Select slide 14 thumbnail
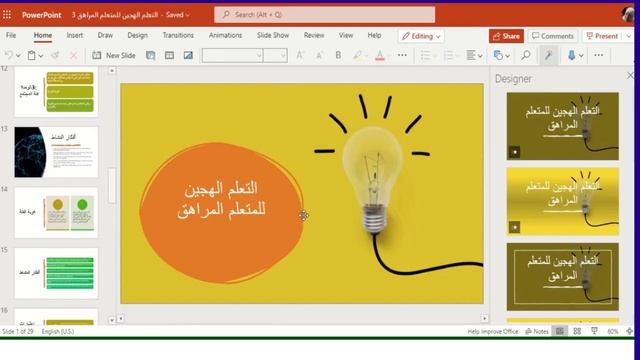Viewport: 640px width, 360px height. [56, 212]
